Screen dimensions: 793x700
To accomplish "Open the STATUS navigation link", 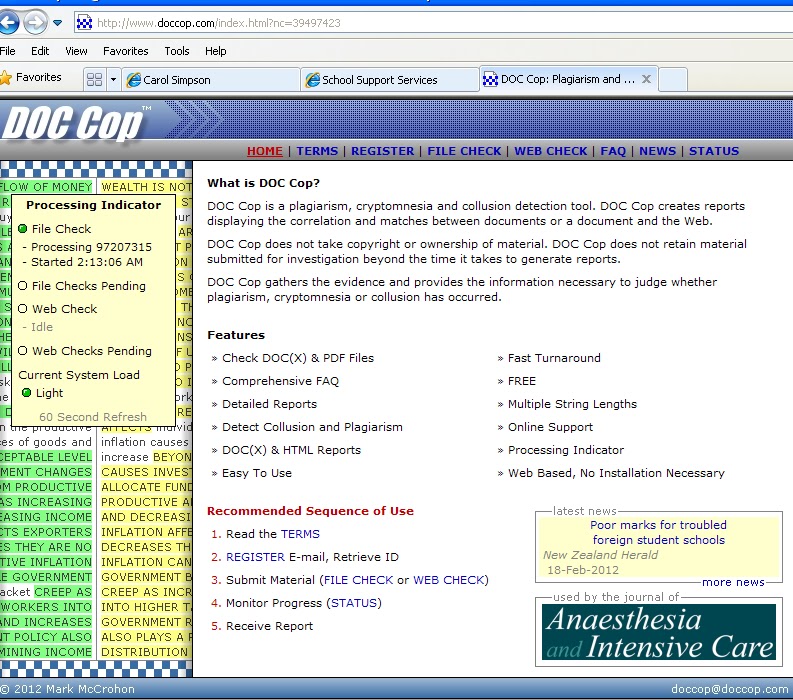I will (714, 151).
